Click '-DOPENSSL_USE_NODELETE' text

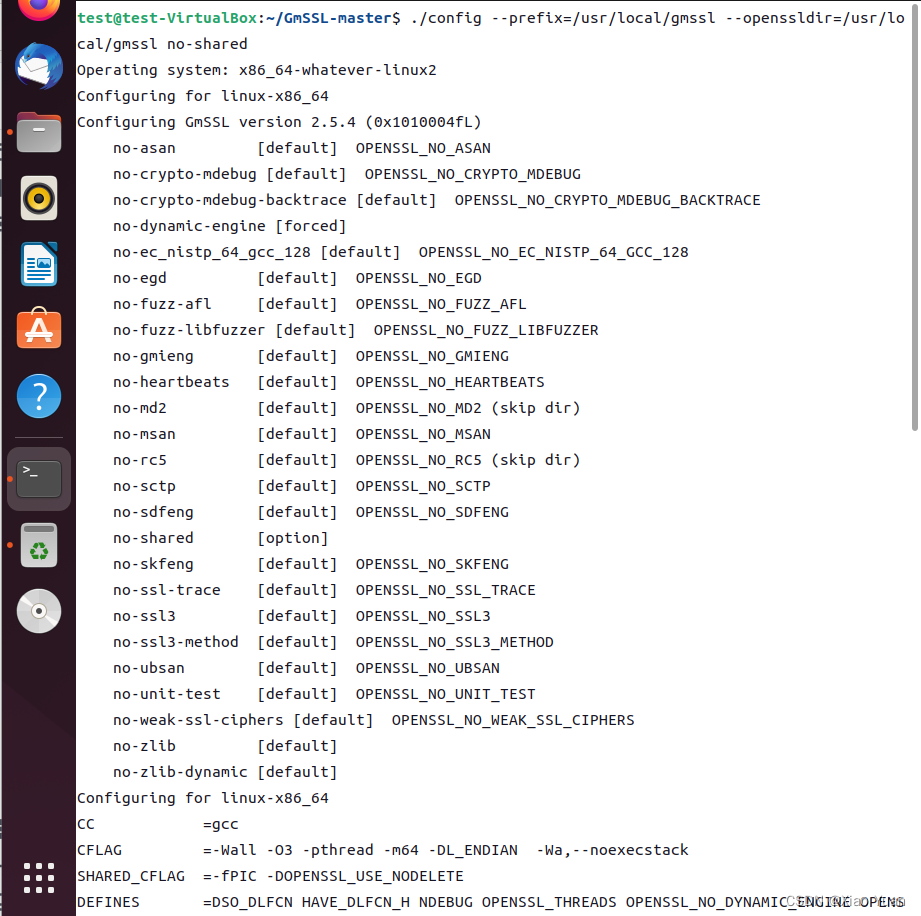tap(365, 876)
